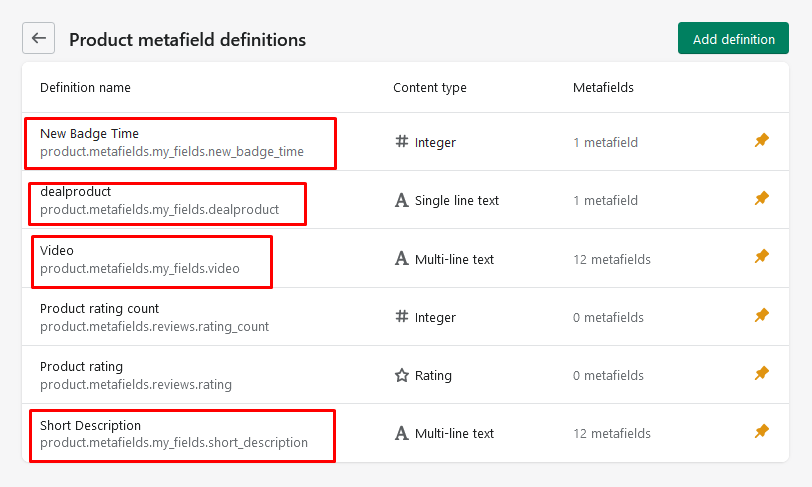This screenshot has height=487, width=812.
Task: Click the Add definition button
Action: pyautogui.click(x=733, y=39)
